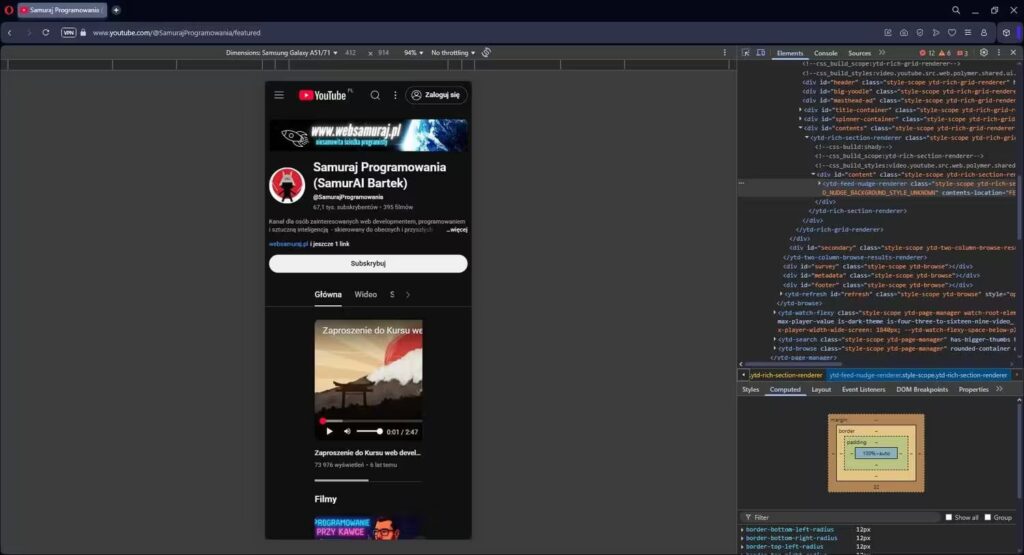1024x555 pixels.
Task: Click the red errors counter showing 12
Action: (927, 53)
